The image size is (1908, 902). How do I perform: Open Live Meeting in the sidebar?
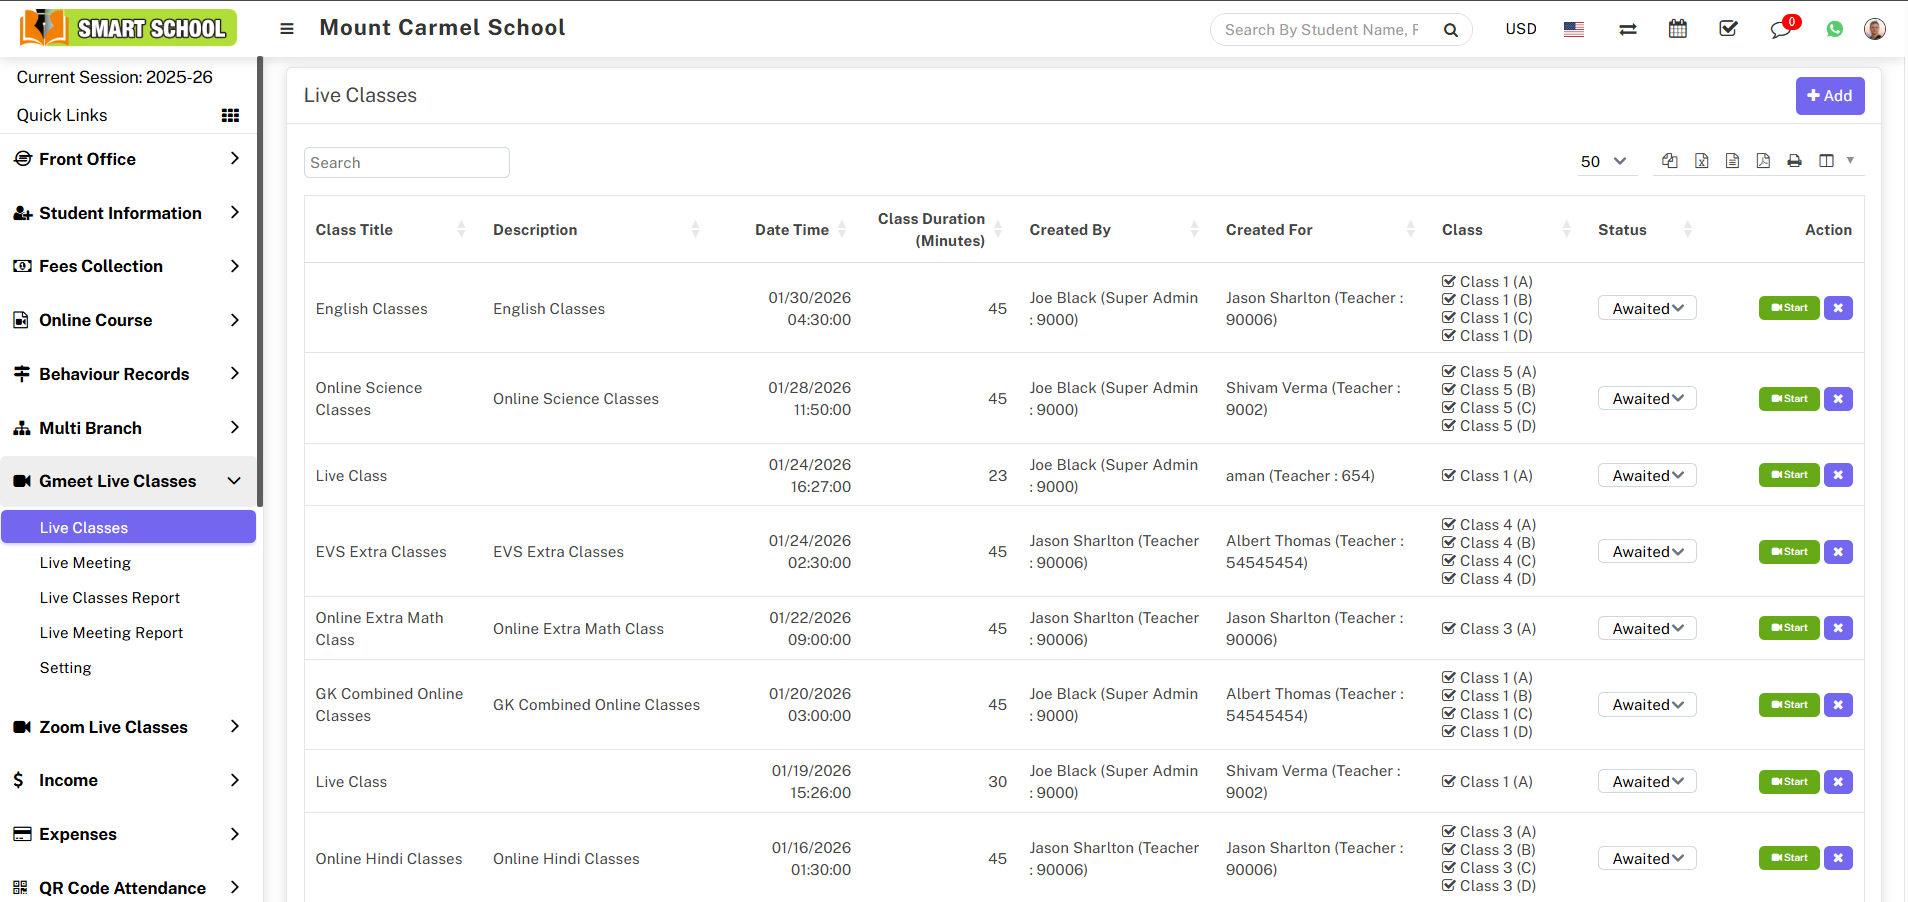pyautogui.click(x=85, y=563)
